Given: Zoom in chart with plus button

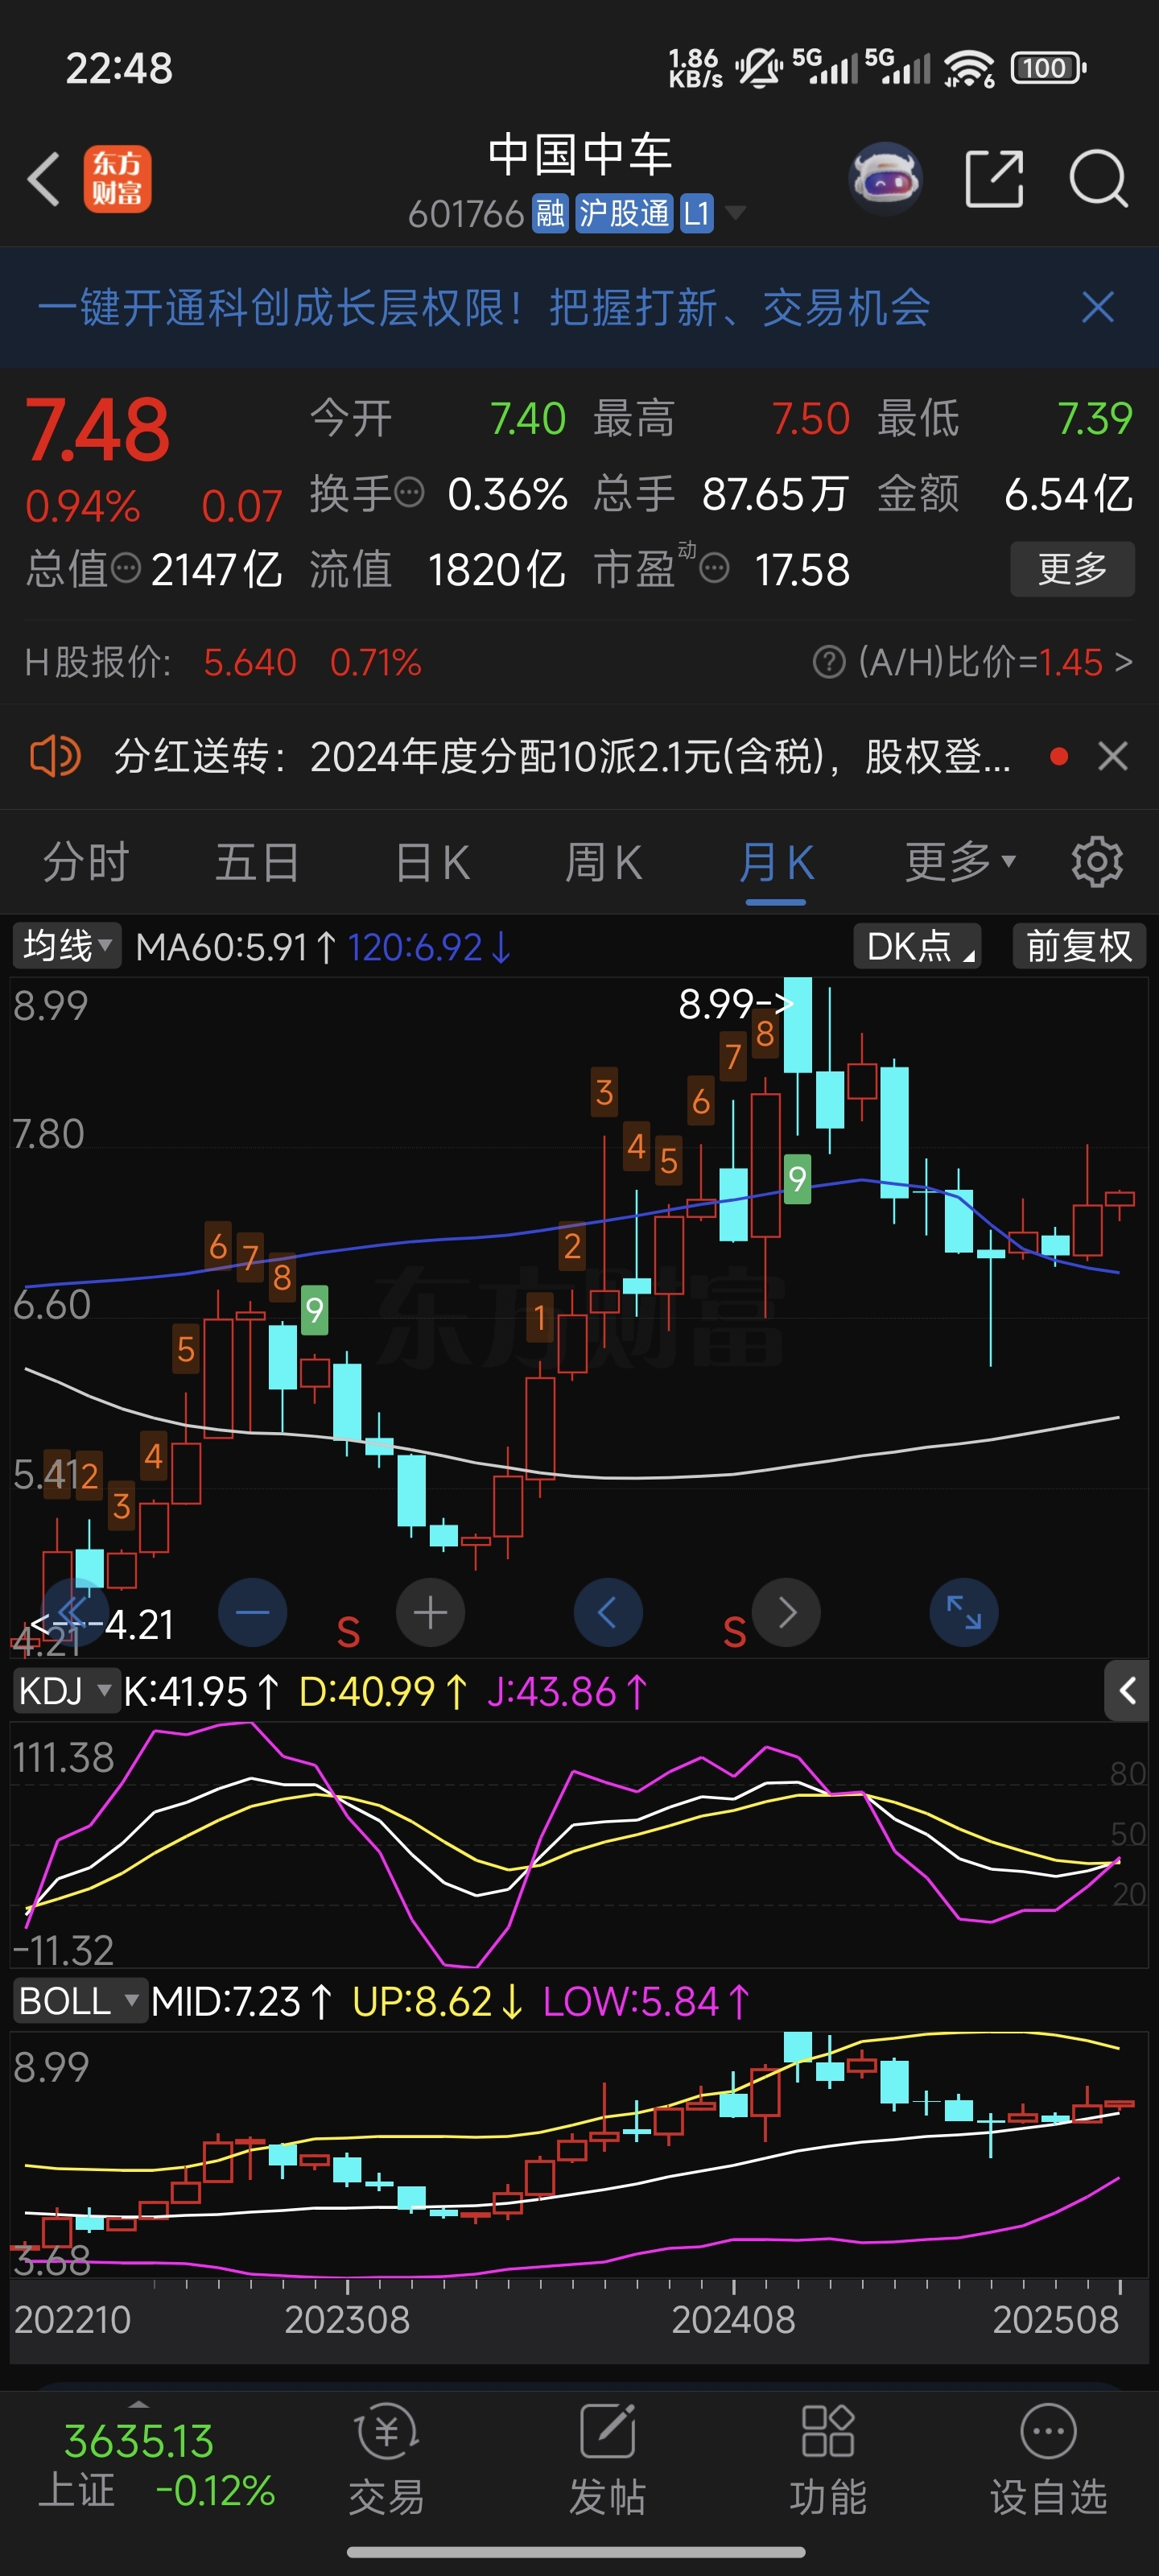Looking at the screenshot, I should 430,1612.
